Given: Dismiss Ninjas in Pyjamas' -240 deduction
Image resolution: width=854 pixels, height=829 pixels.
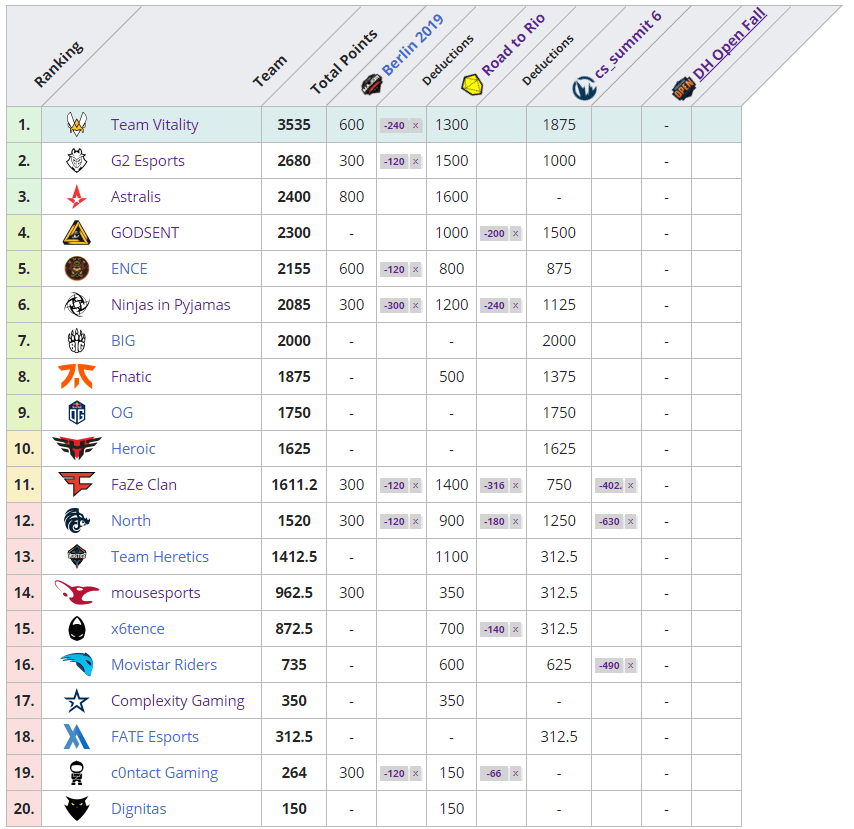Looking at the screenshot, I should (x=516, y=305).
